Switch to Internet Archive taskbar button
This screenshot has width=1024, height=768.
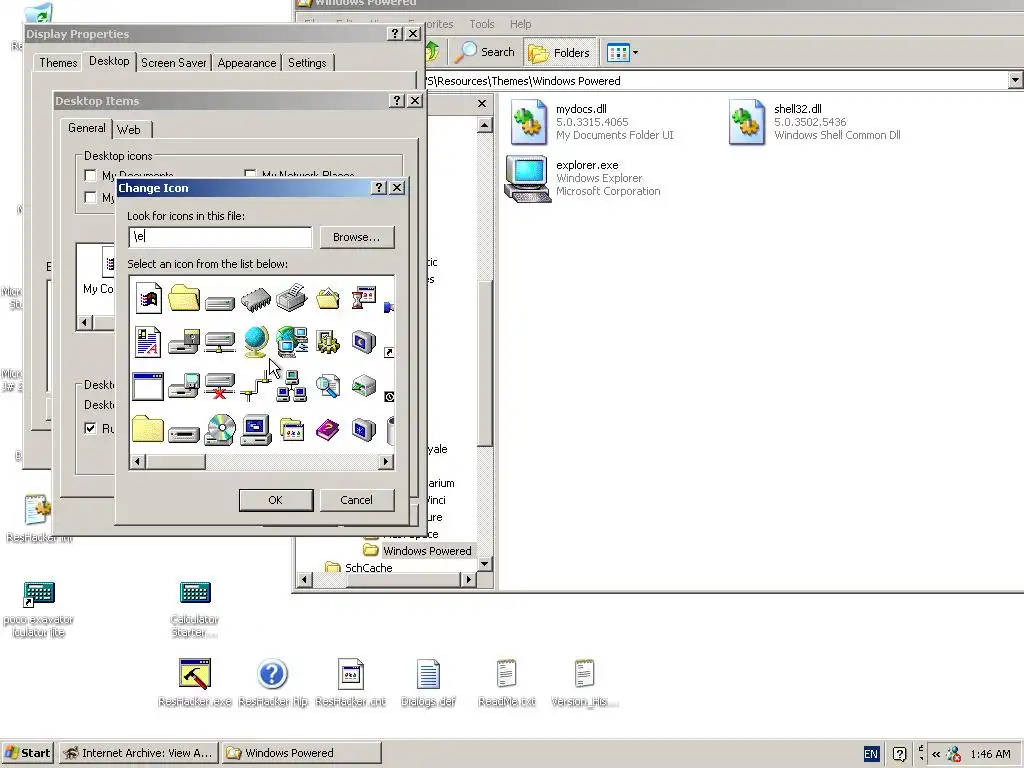click(x=138, y=753)
